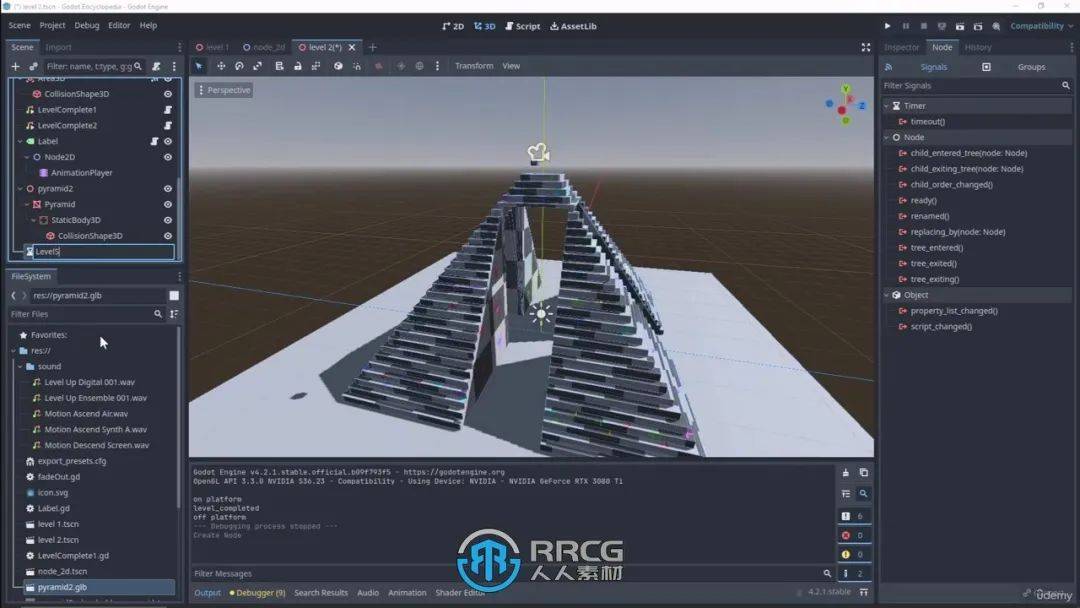
Task: Click the Groups button in Node dock
Action: (x=1030, y=67)
